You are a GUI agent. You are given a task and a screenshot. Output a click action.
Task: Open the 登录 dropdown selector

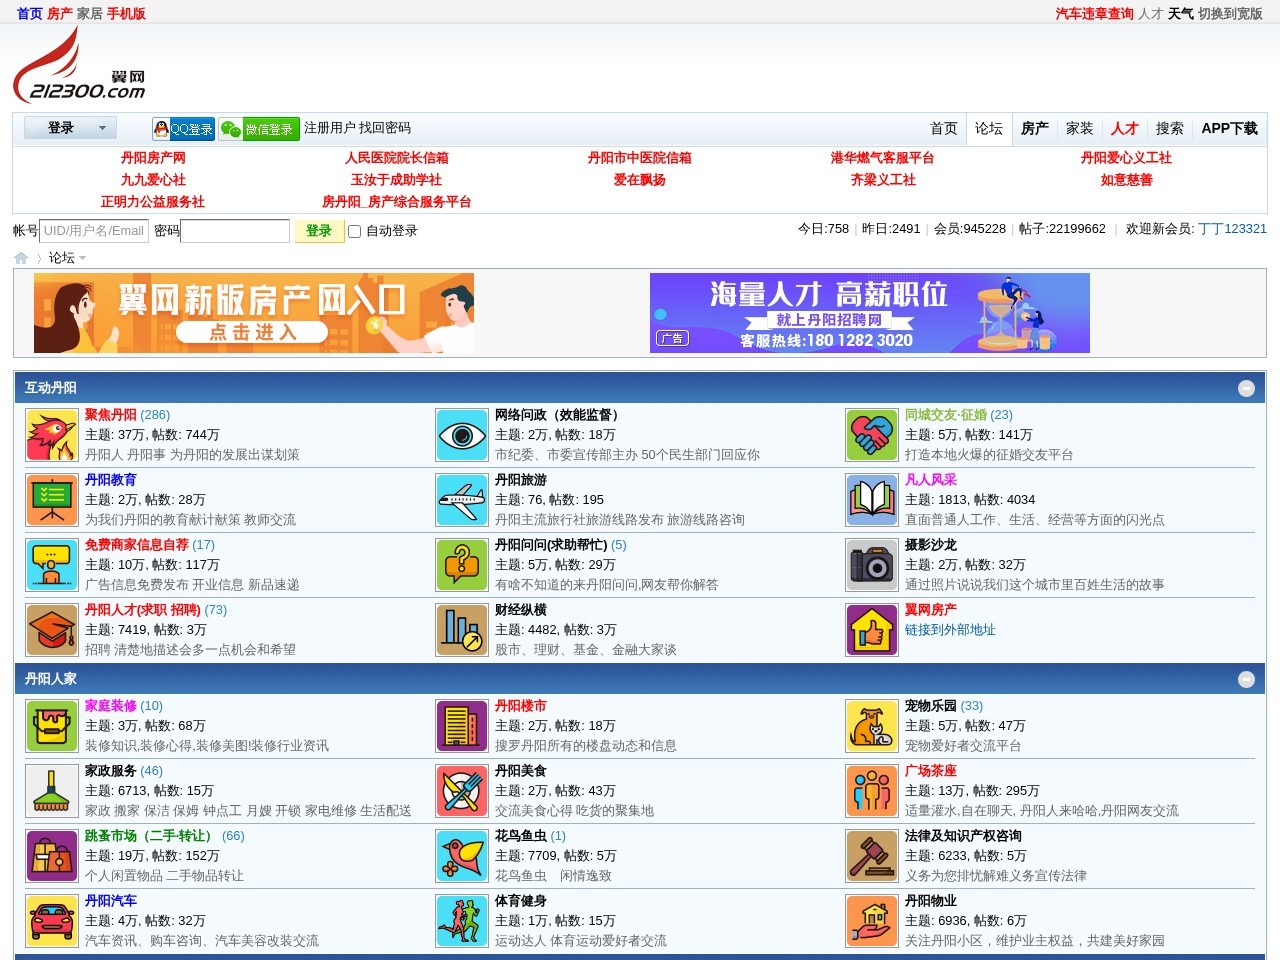pos(69,128)
